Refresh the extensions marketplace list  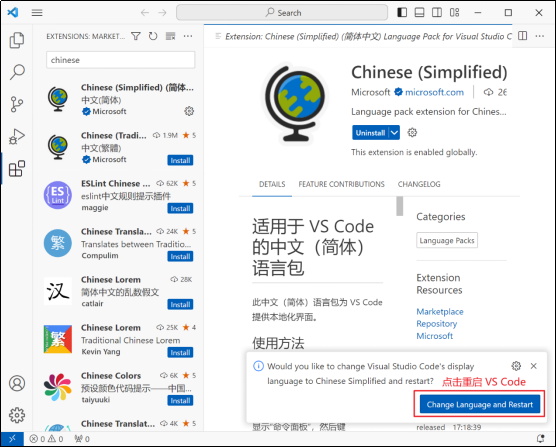[153, 36]
